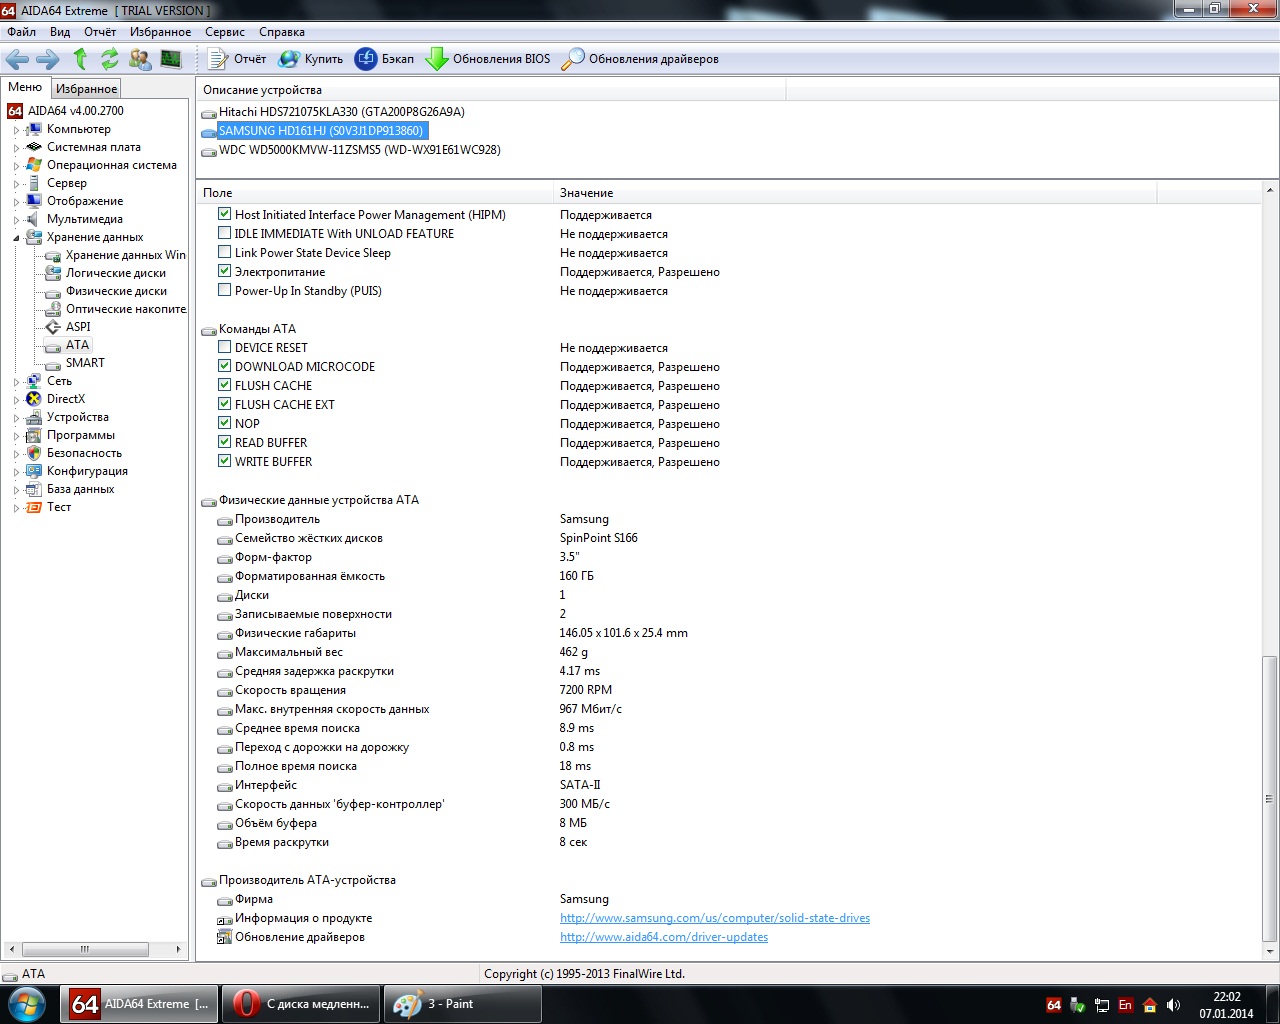Collapse the Хранение данных tree node
This screenshot has width=1280, height=1024.
coord(16,238)
